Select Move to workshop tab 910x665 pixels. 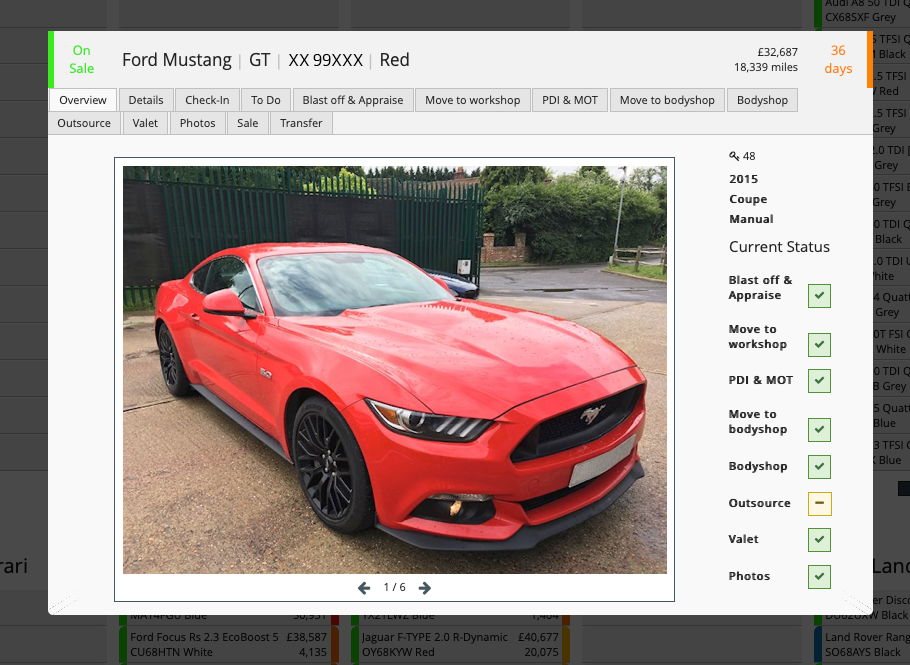point(472,100)
